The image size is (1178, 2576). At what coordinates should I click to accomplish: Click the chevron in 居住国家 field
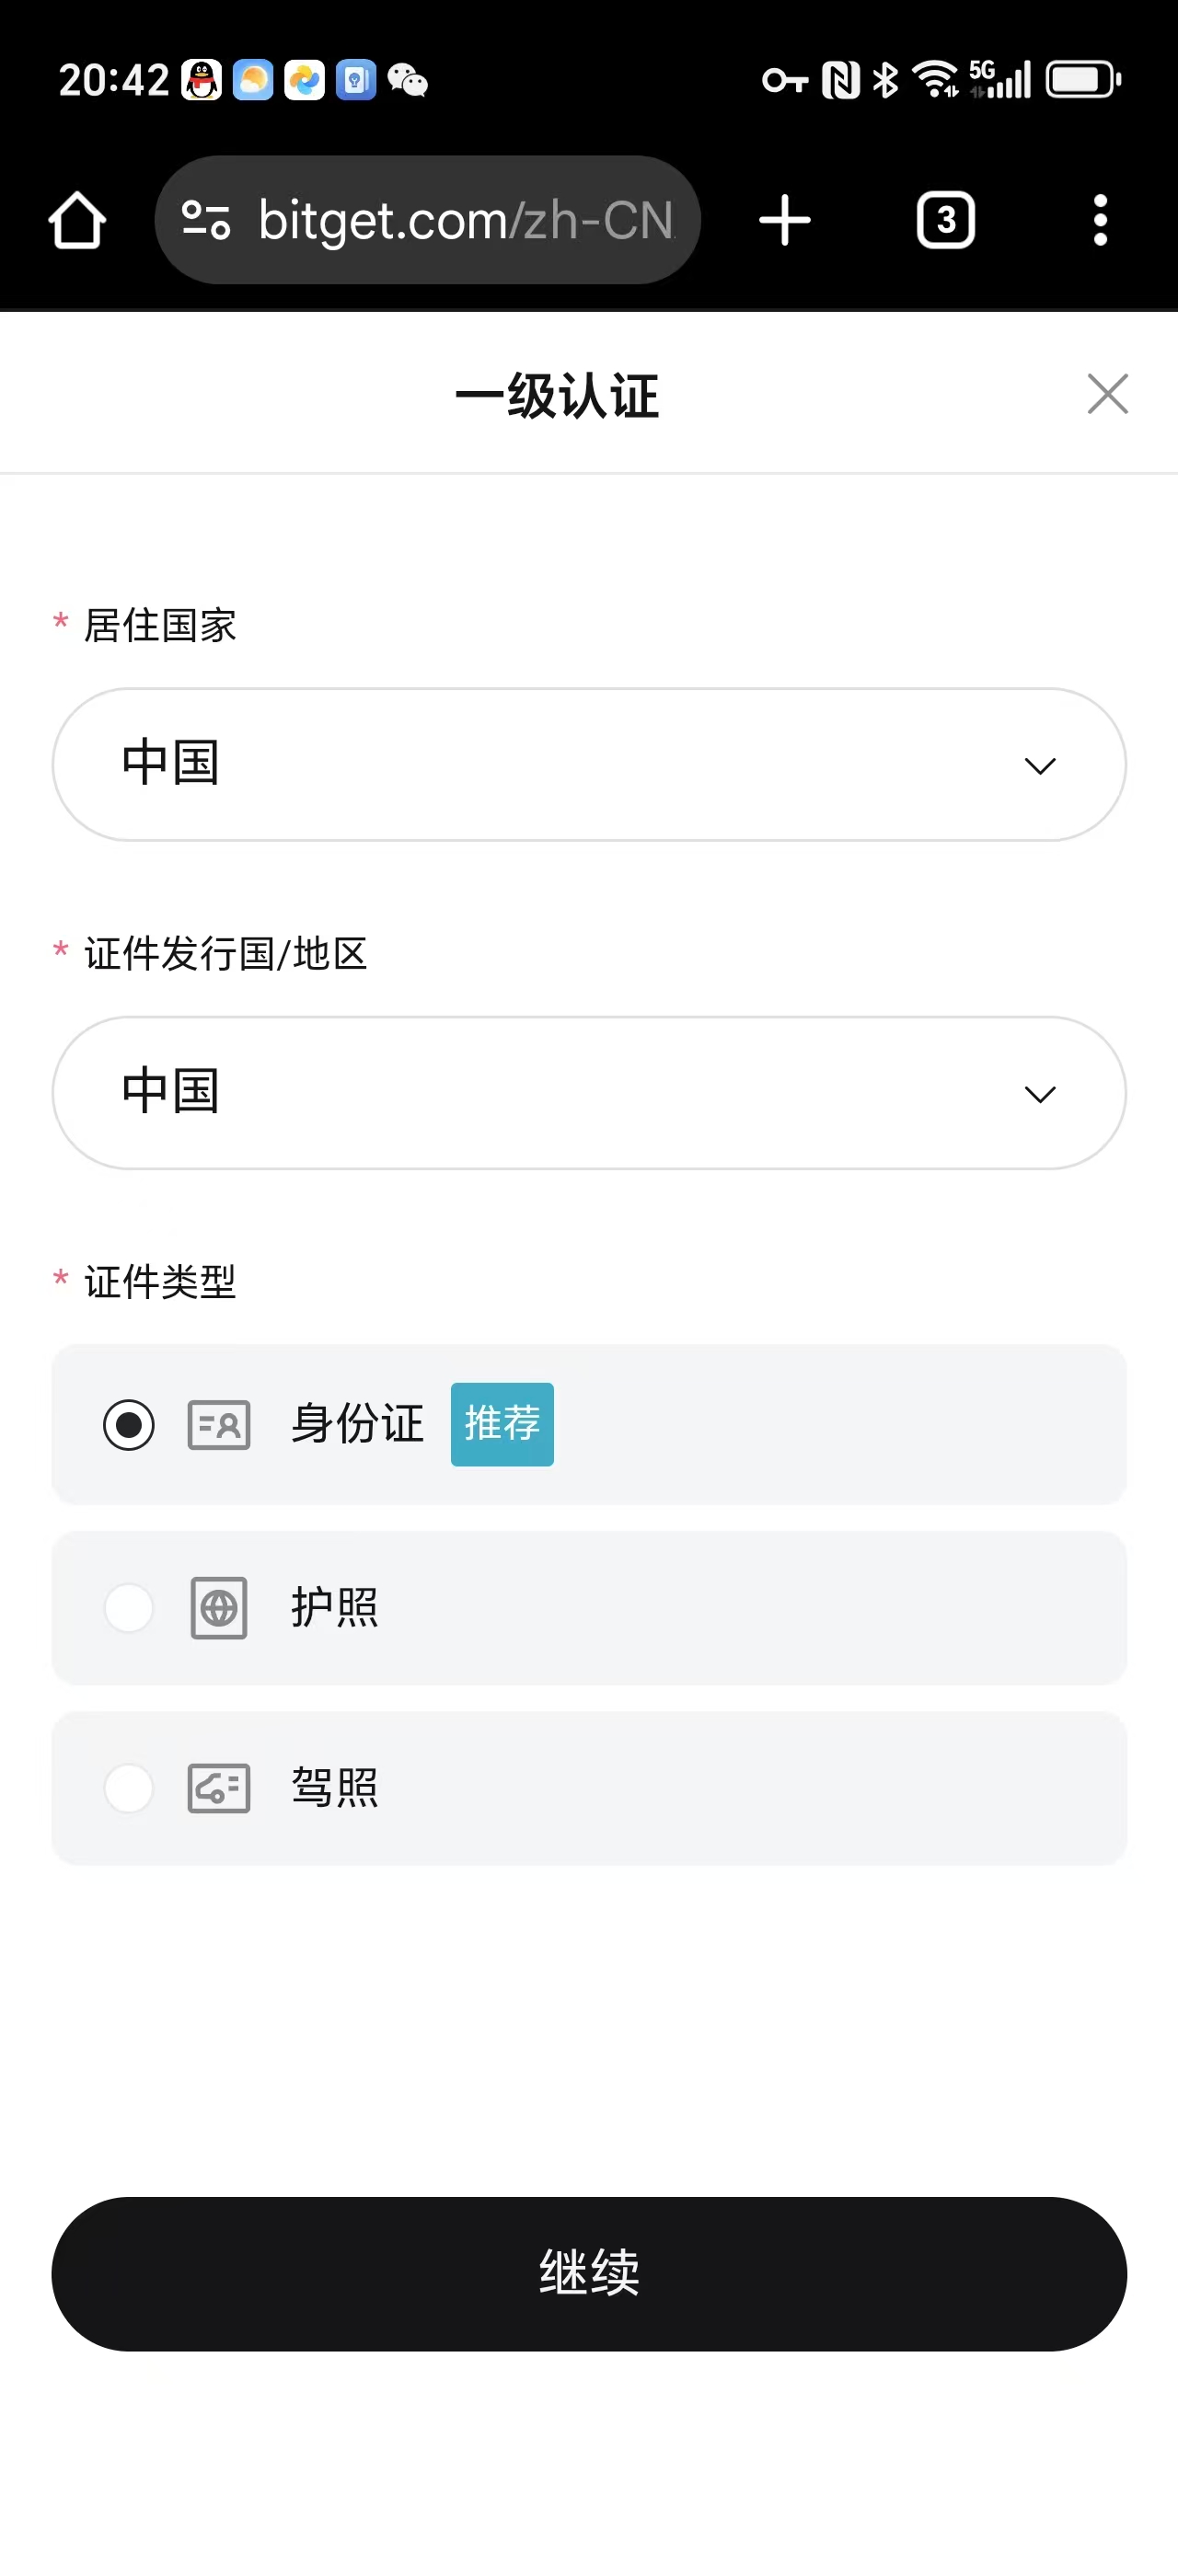click(x=1040, y=766)
